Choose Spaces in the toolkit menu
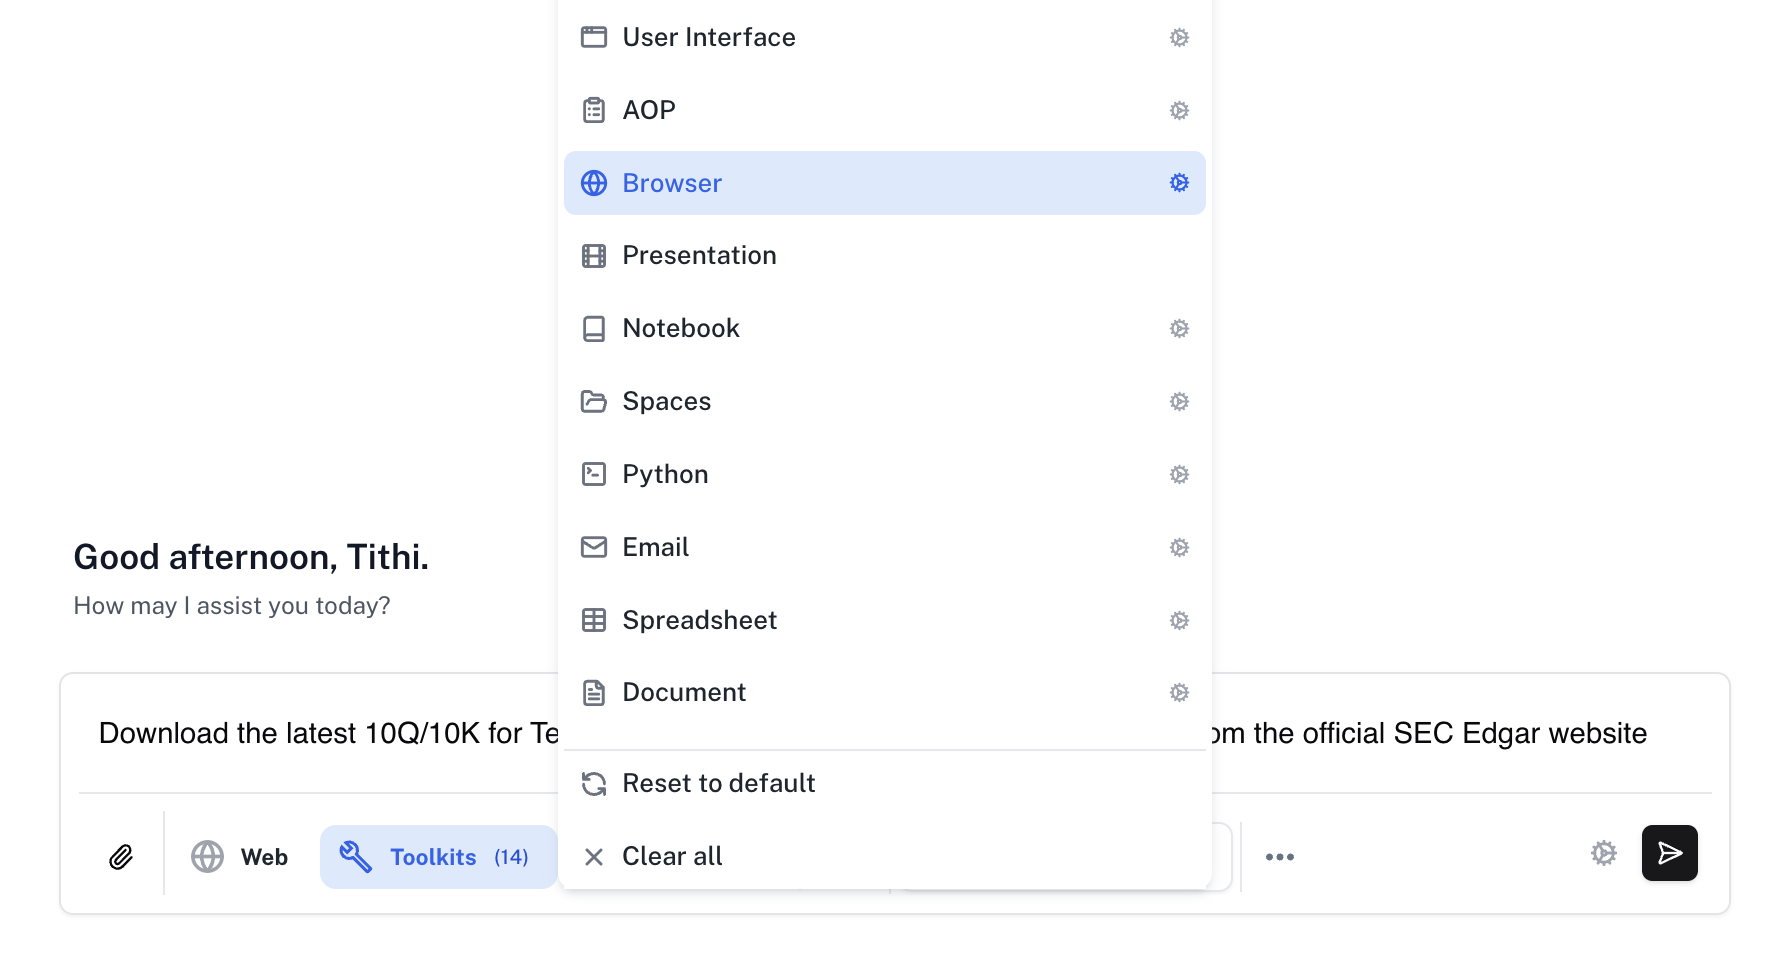 (x=667, y=402)
